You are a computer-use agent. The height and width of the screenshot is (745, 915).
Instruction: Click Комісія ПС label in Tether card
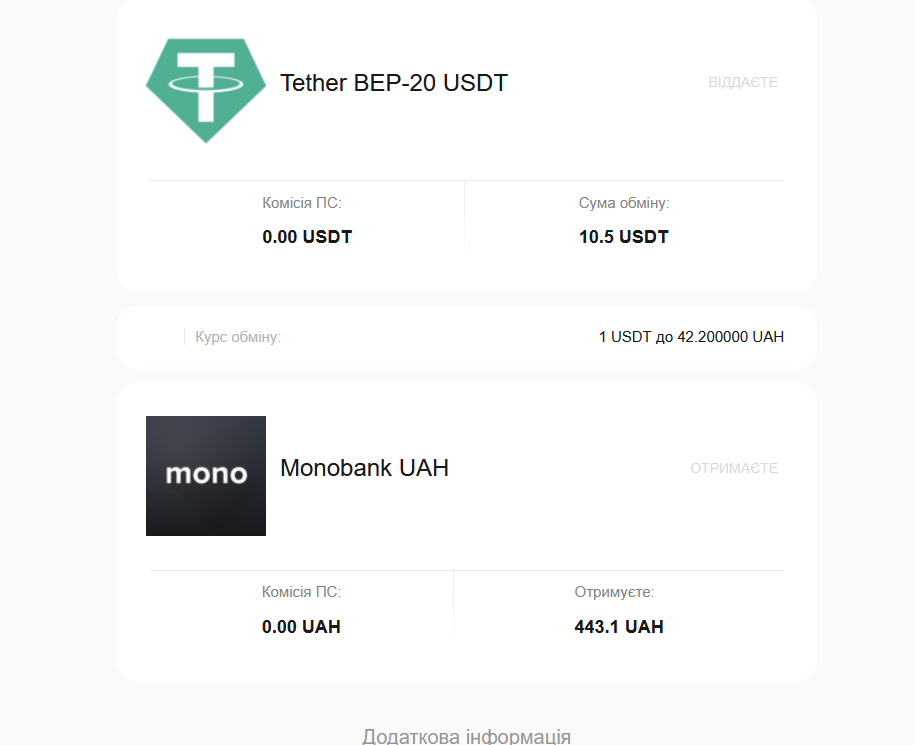(302, 203)
